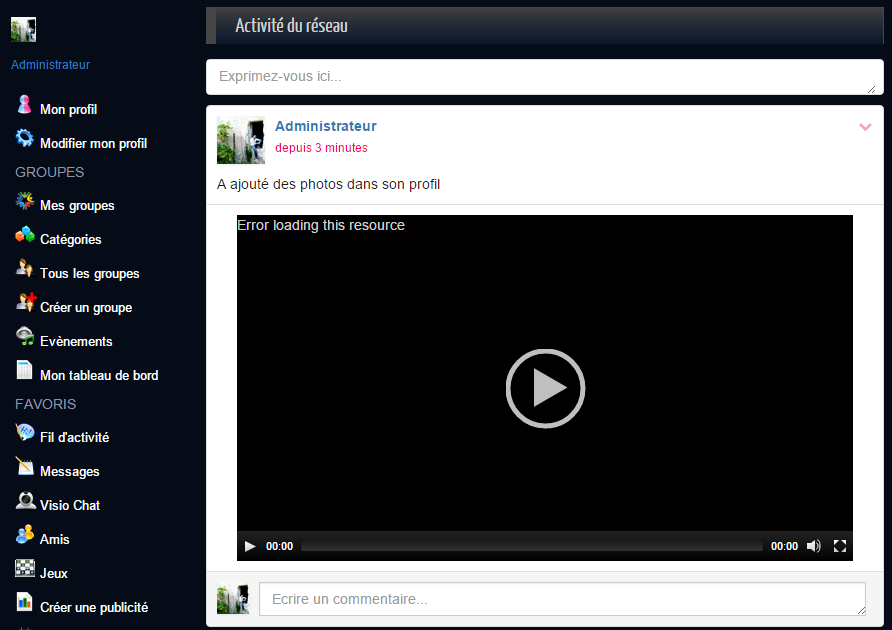Open Mon tableau de bord link

pos(99,376)
